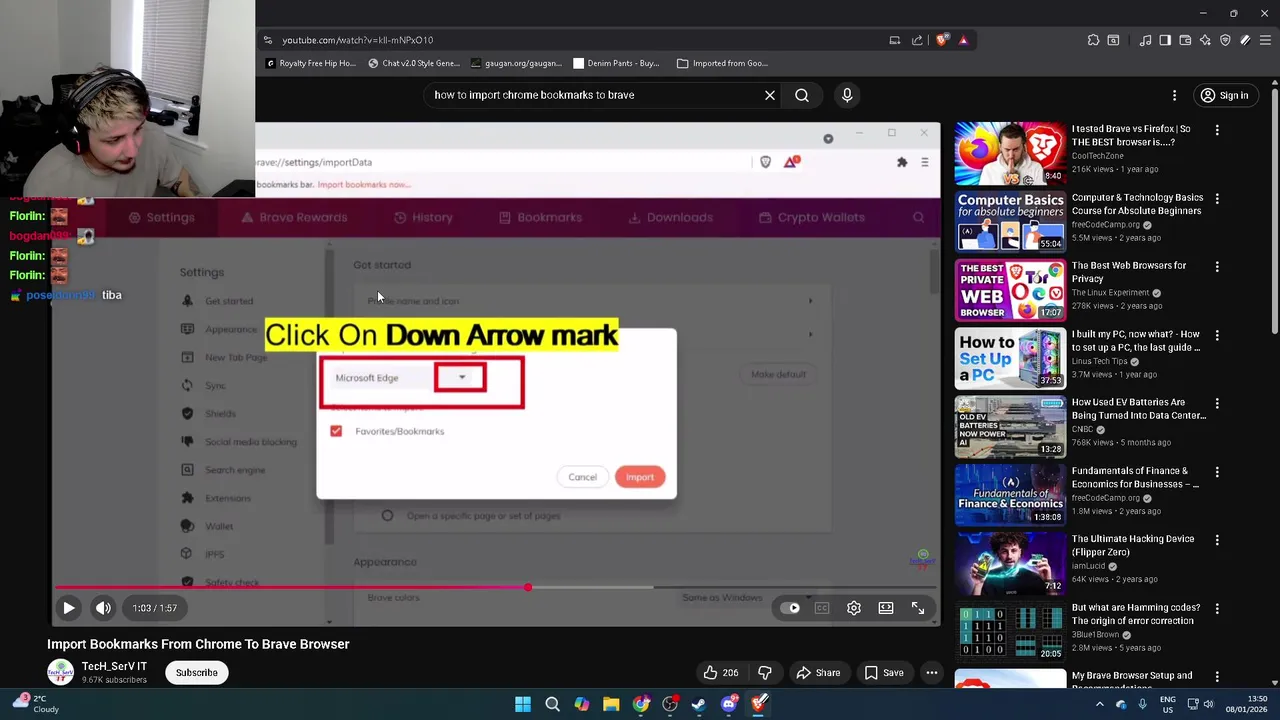
Task: Open YouTube settings three-dot menu near Sign in
Action: click(1174, 95)
